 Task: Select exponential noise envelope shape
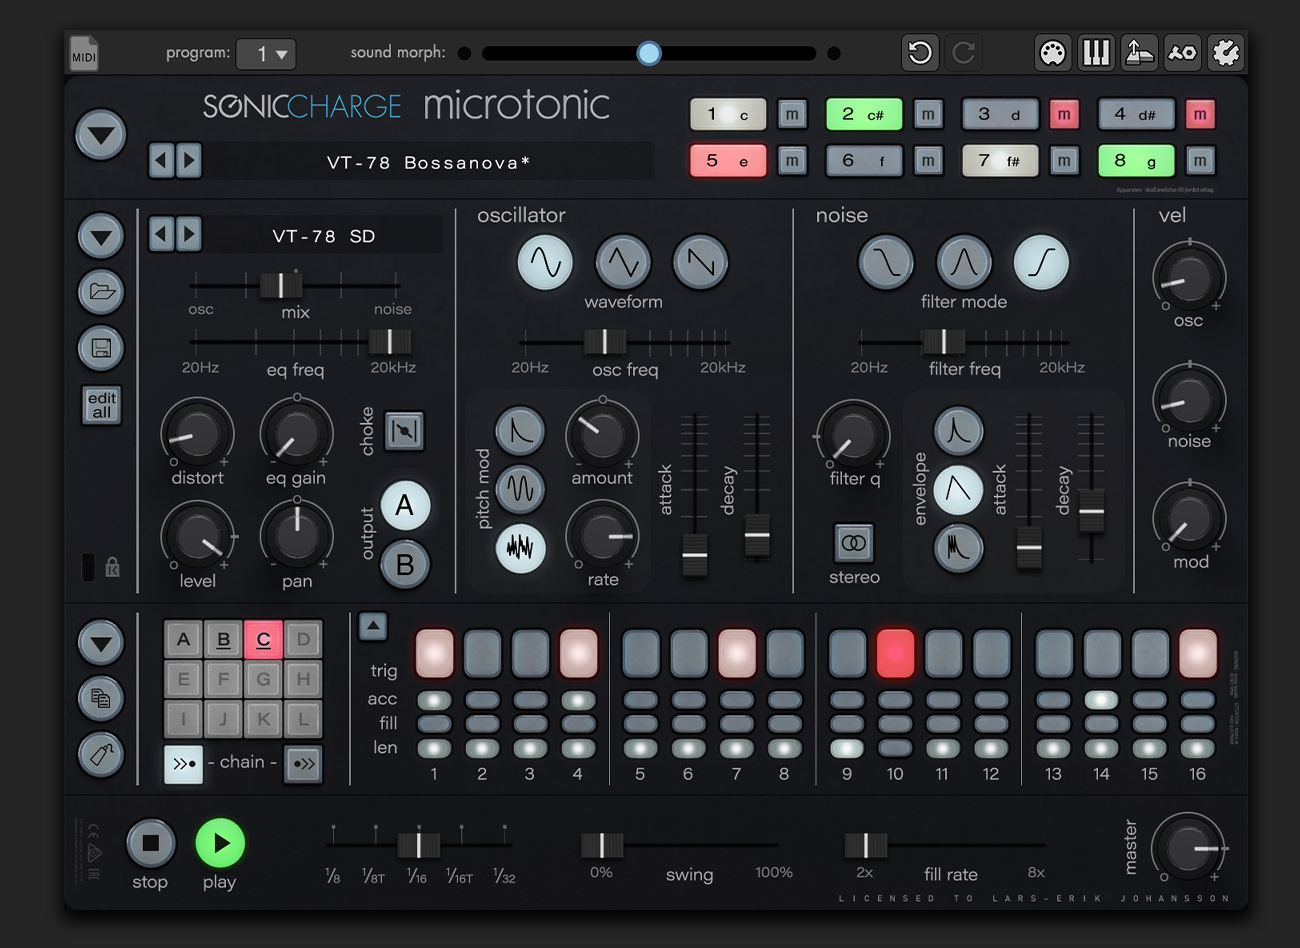pos(958,430)
